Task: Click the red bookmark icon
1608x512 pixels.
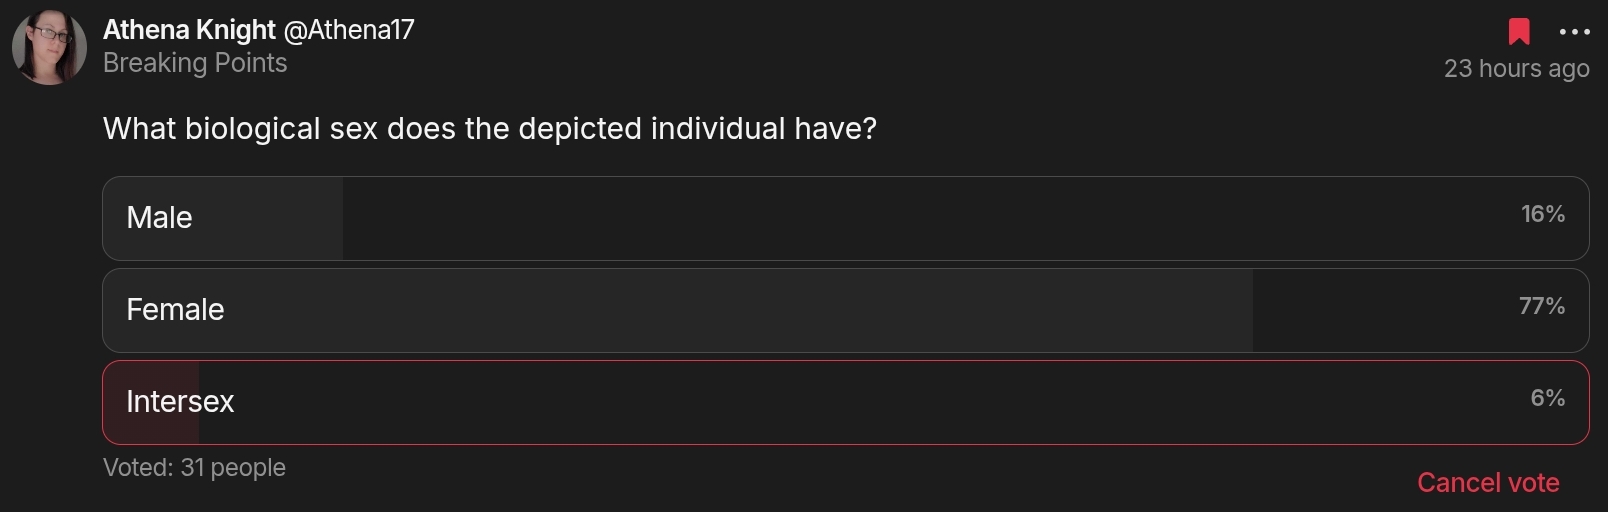Action: pyautogui.click(x=1519, y=32)
